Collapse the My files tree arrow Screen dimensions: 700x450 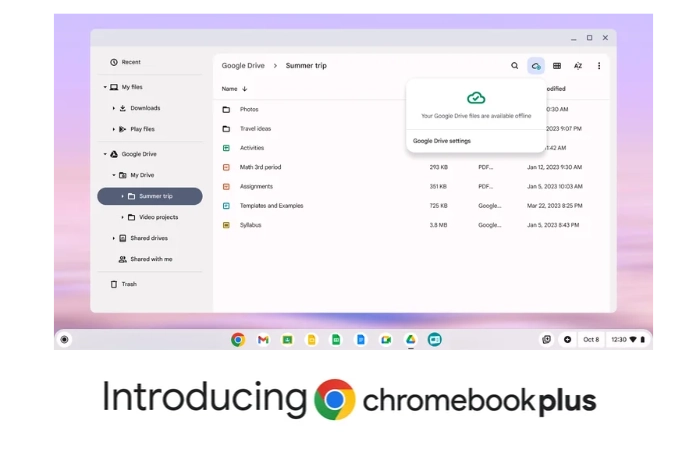tap(105, 87)
